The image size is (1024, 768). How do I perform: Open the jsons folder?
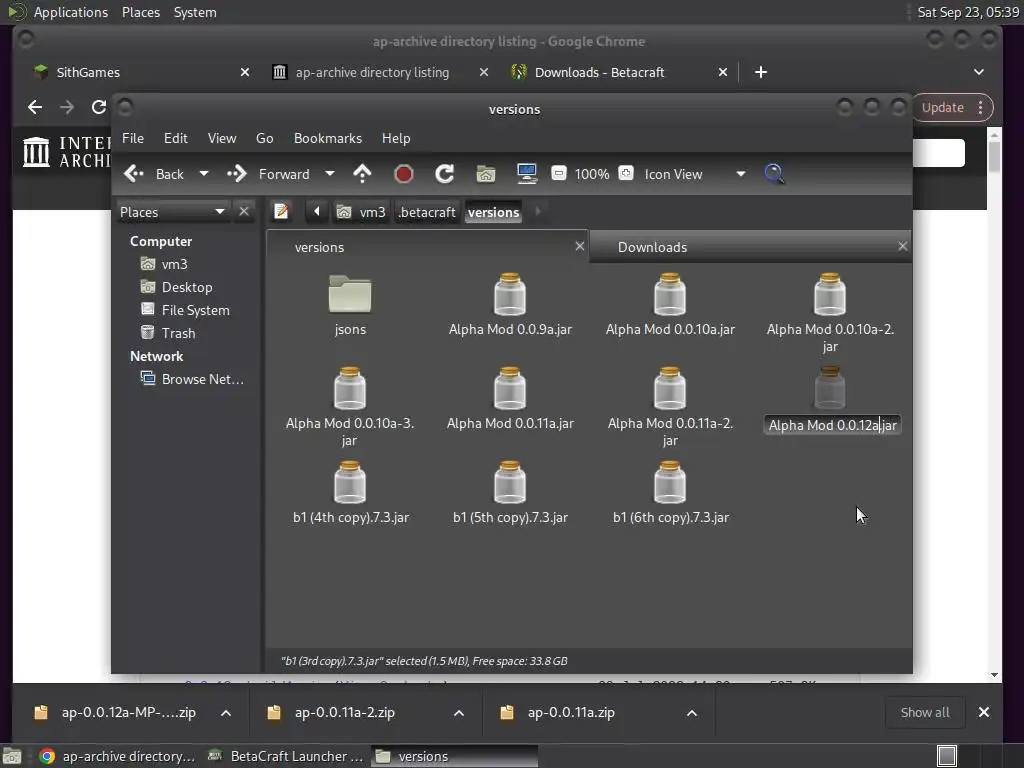click(350, 306)
